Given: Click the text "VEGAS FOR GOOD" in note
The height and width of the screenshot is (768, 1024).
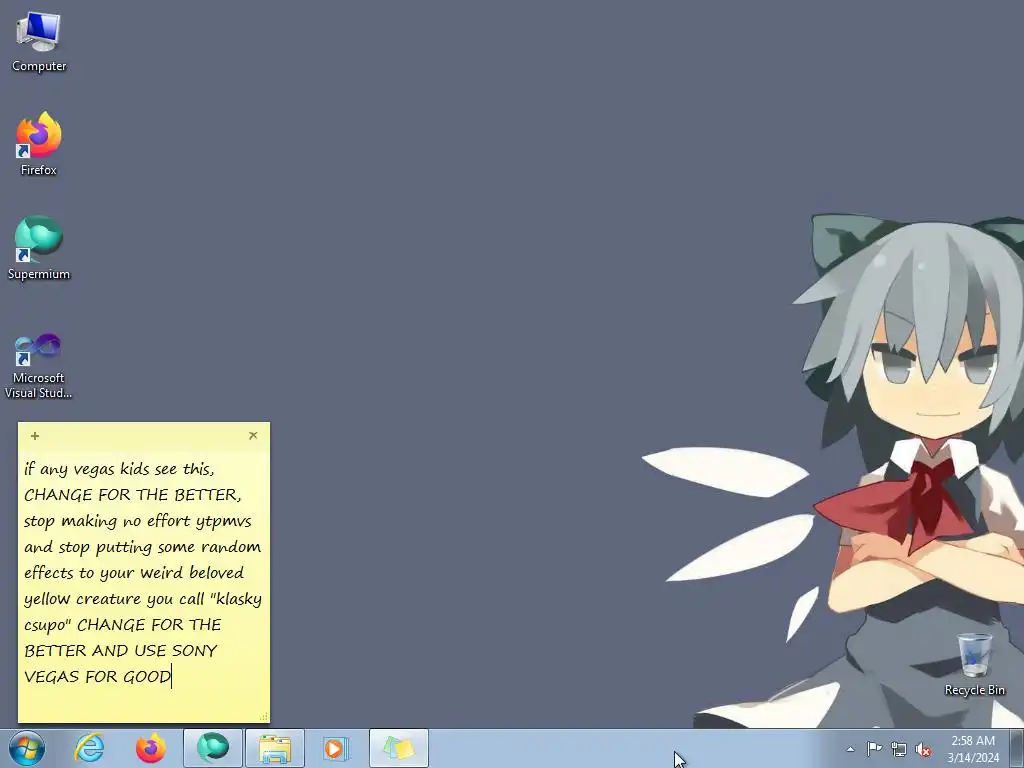Looking at the screenshot, I should pos(97,677).
